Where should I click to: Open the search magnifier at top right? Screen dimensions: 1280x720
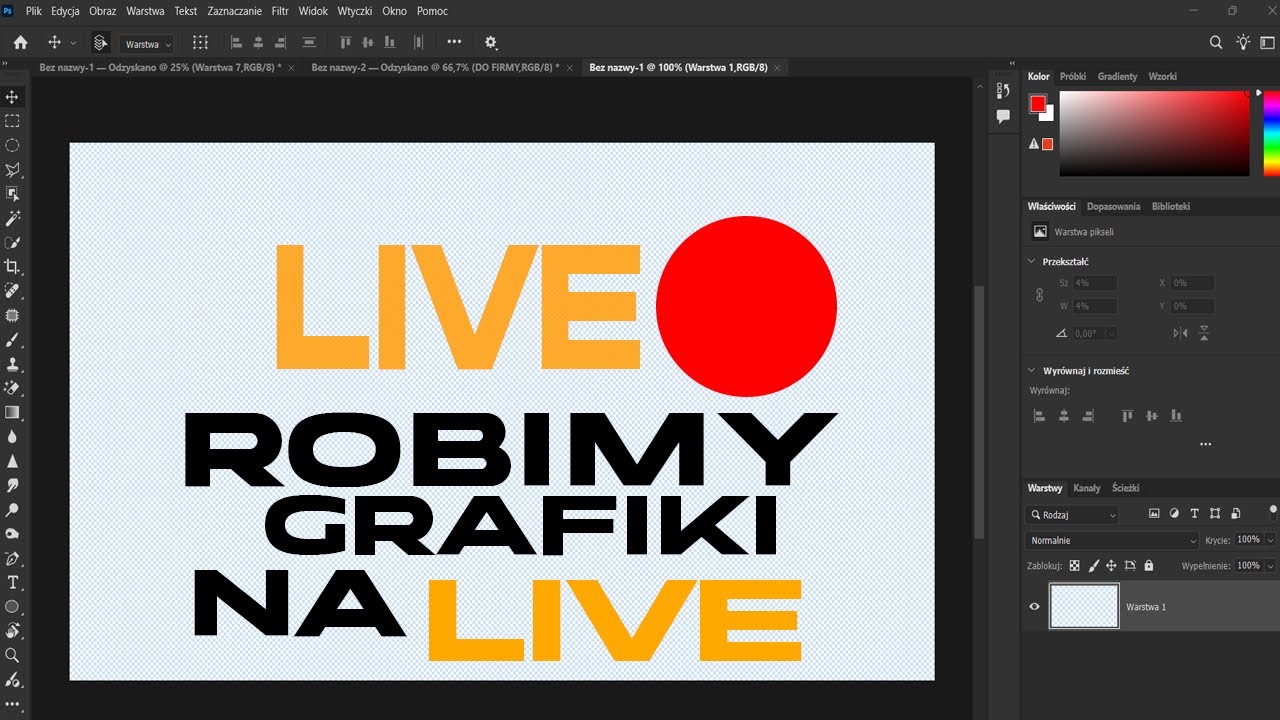coord(1216,42)
